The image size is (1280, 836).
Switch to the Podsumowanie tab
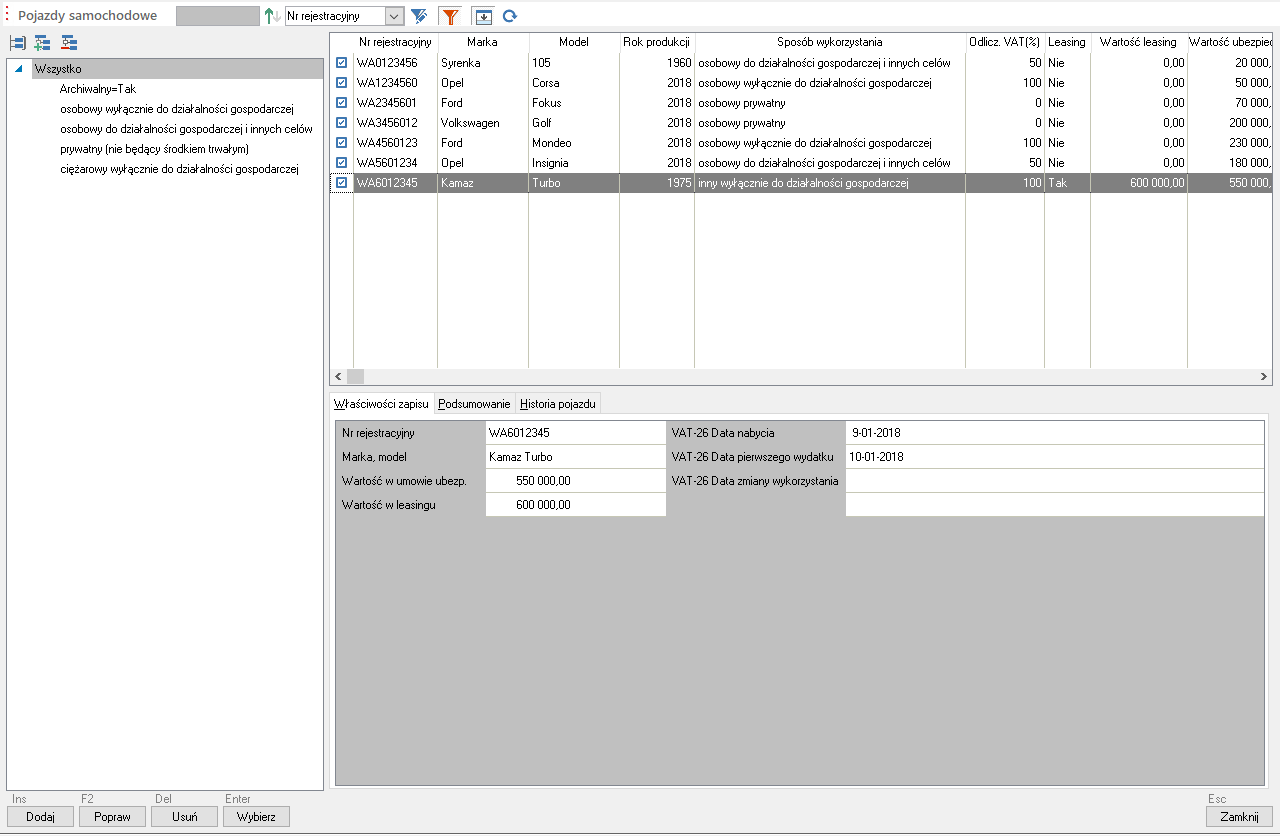(474, 404)
